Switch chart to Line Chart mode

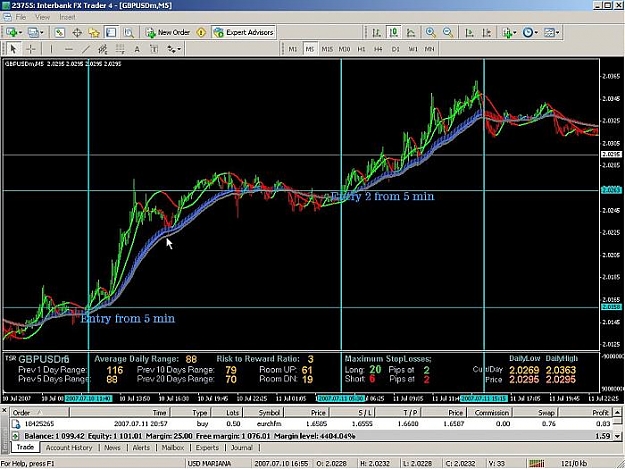tap(411, 33)
